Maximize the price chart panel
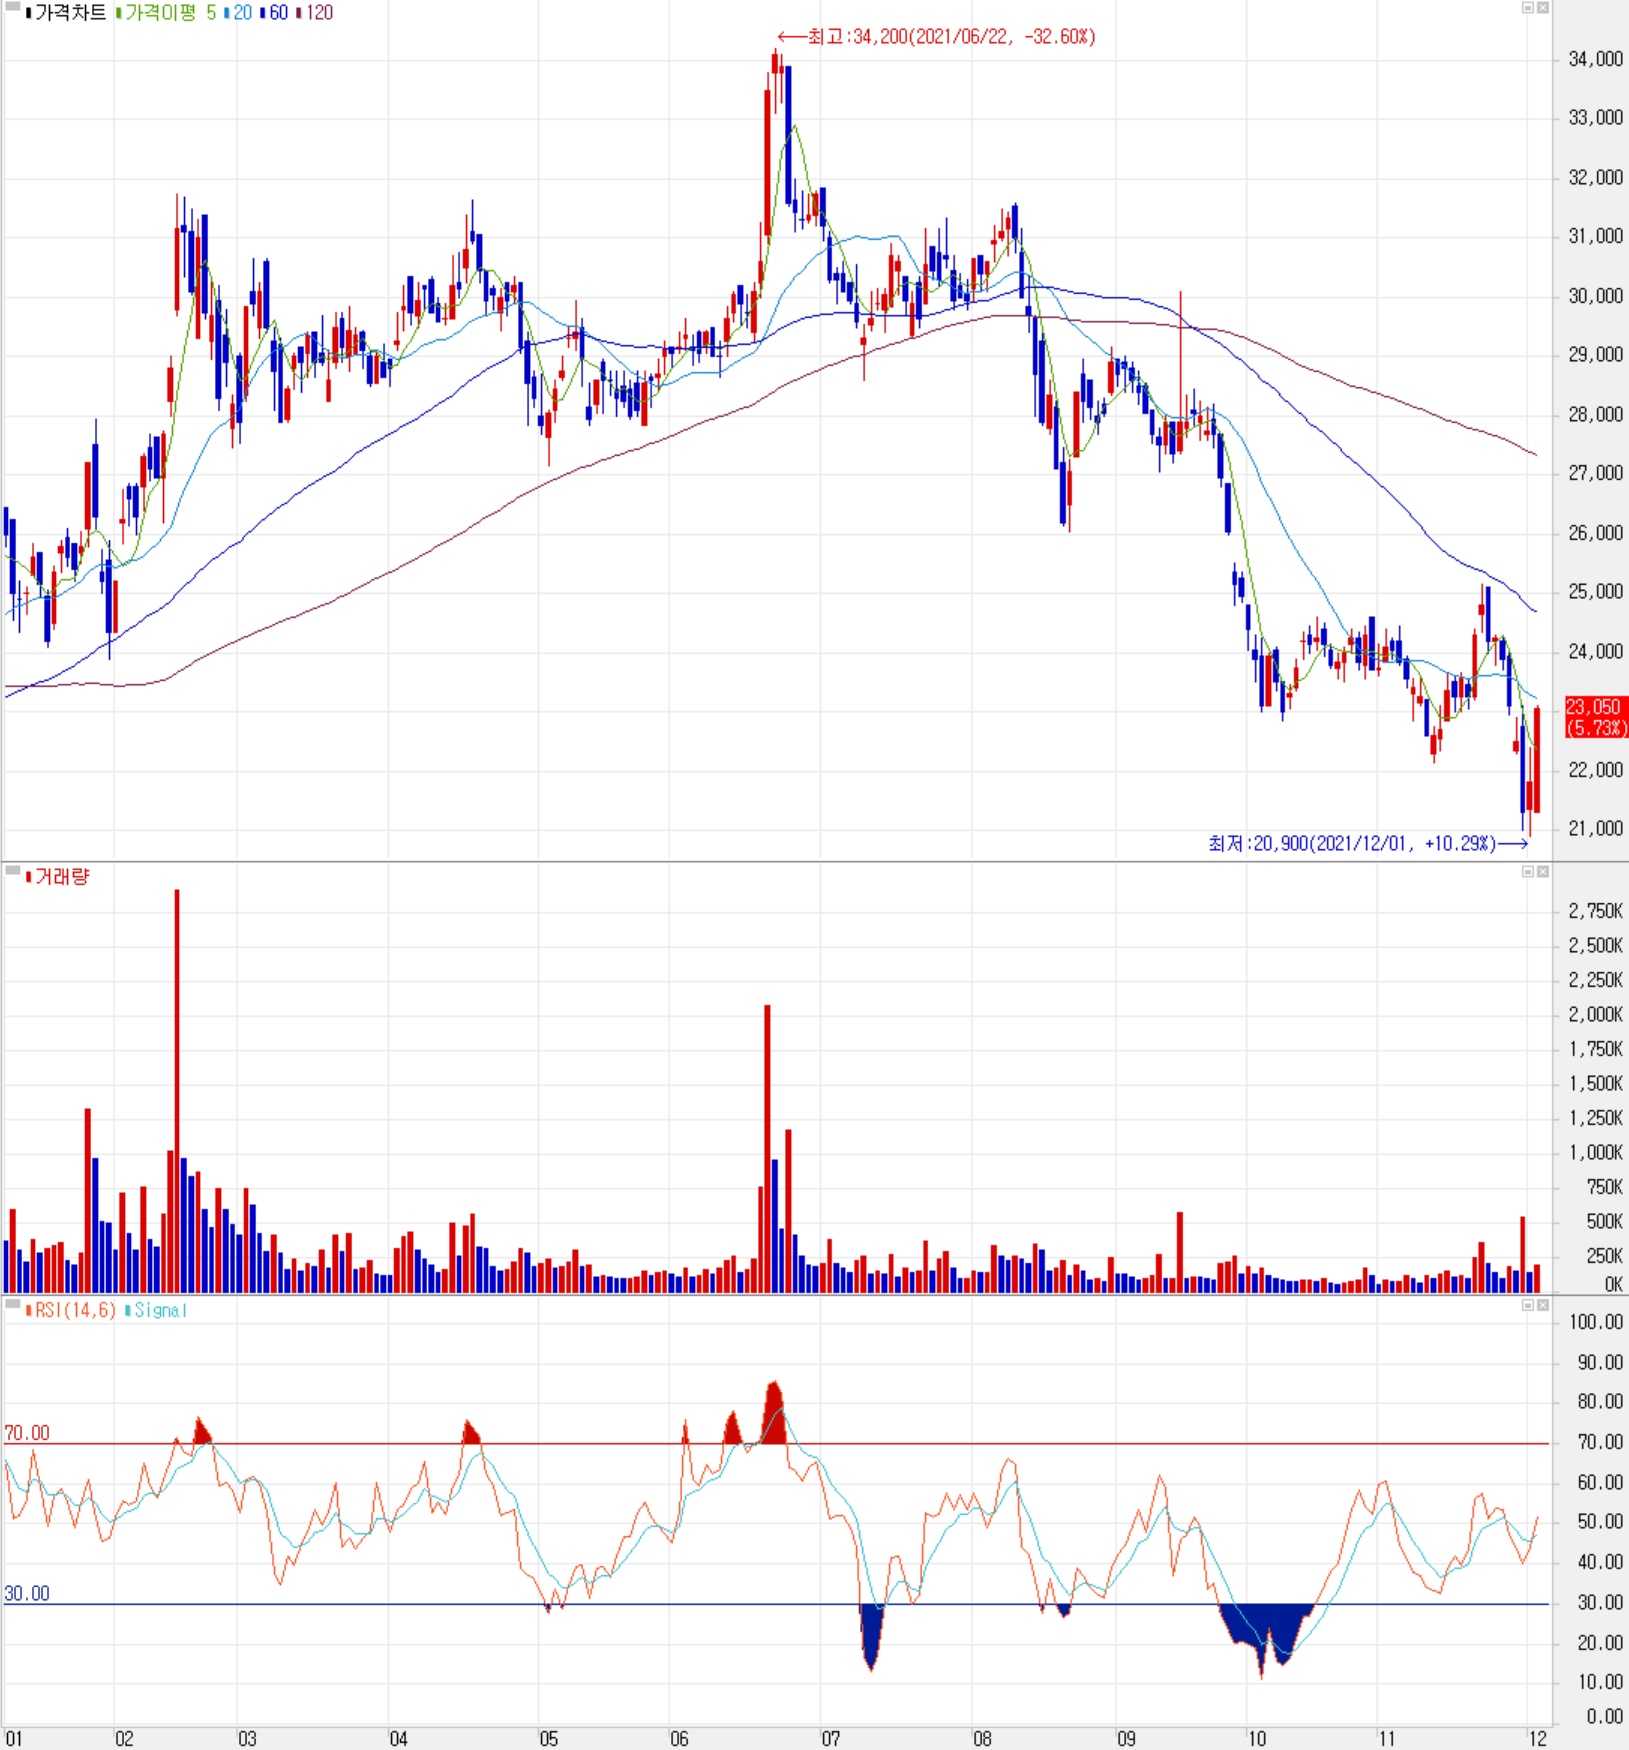This screenshot has height=1750, width=1629. [1528, 8]
